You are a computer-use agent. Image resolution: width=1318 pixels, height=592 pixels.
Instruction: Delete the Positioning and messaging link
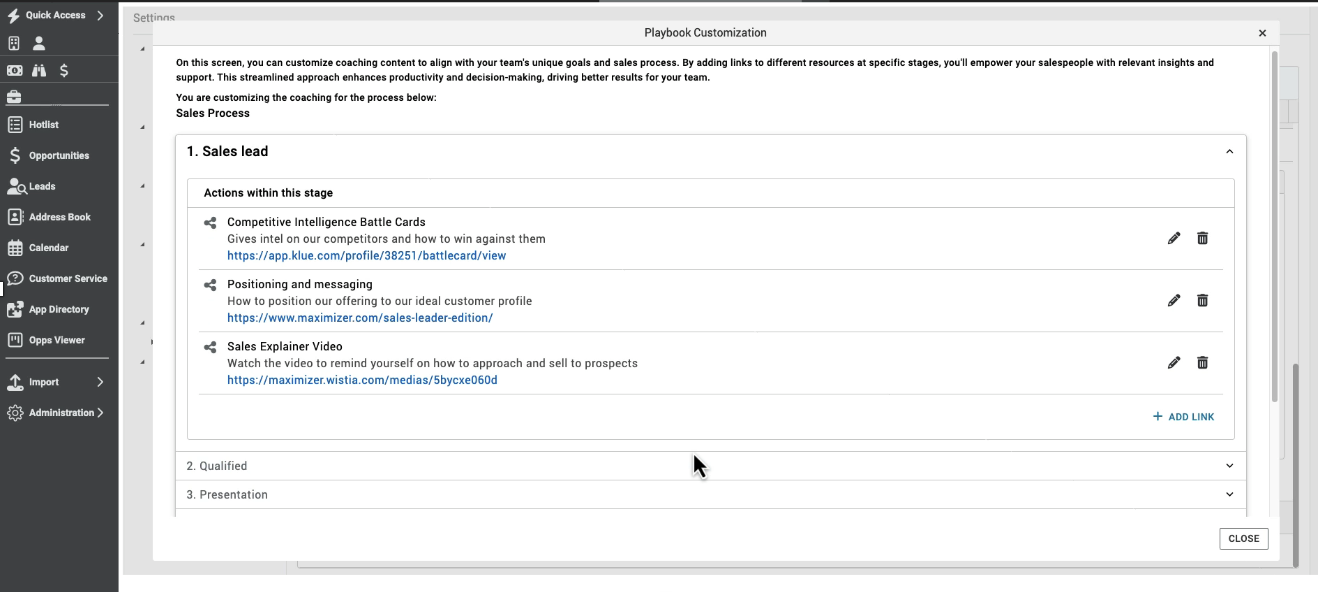point(1203,300)
